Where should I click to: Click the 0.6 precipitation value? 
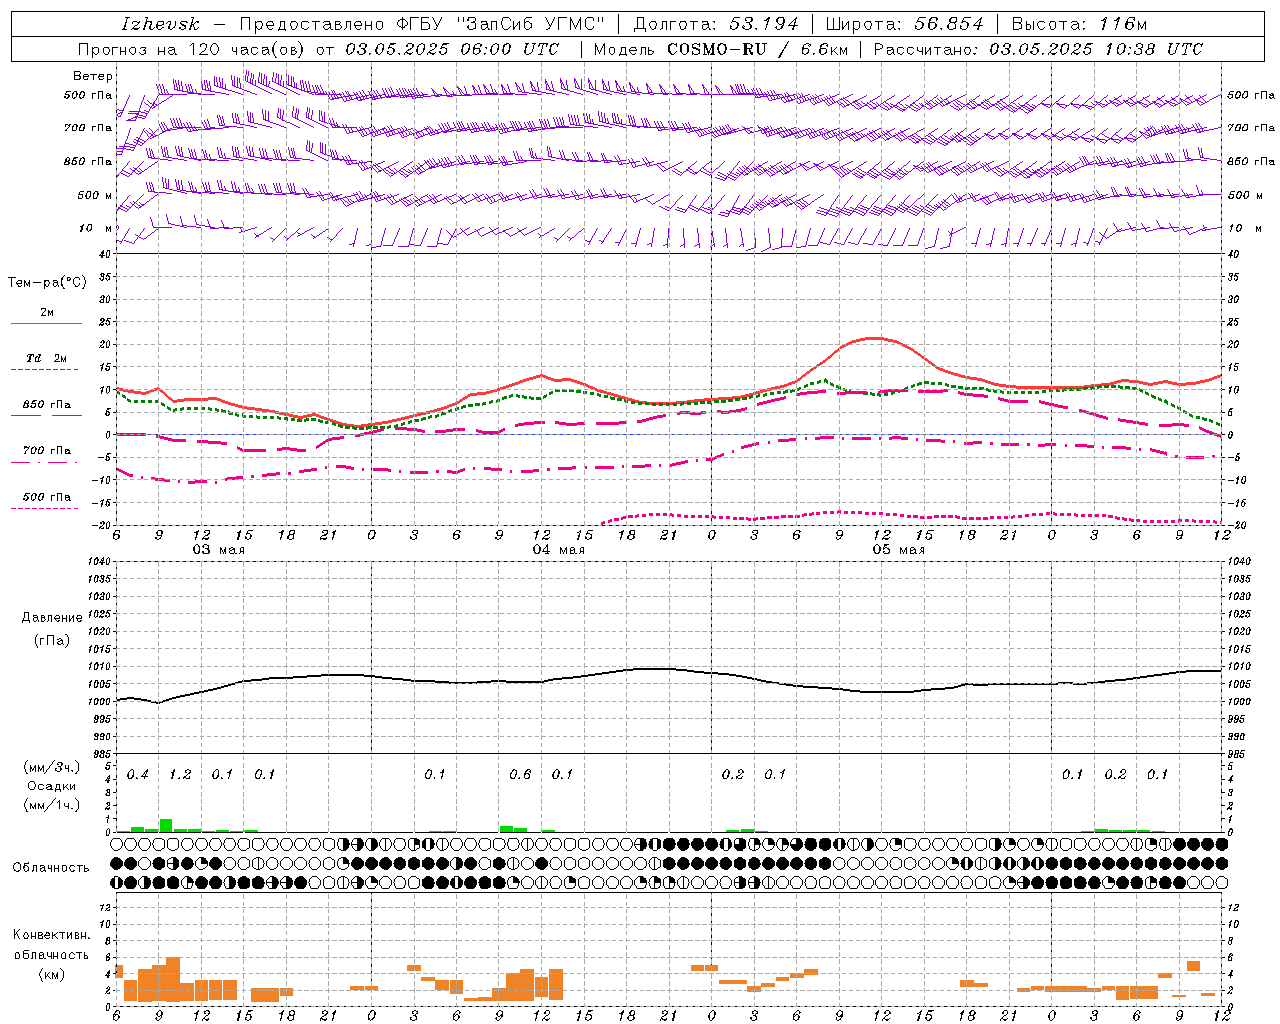click(x=520, y=774)
